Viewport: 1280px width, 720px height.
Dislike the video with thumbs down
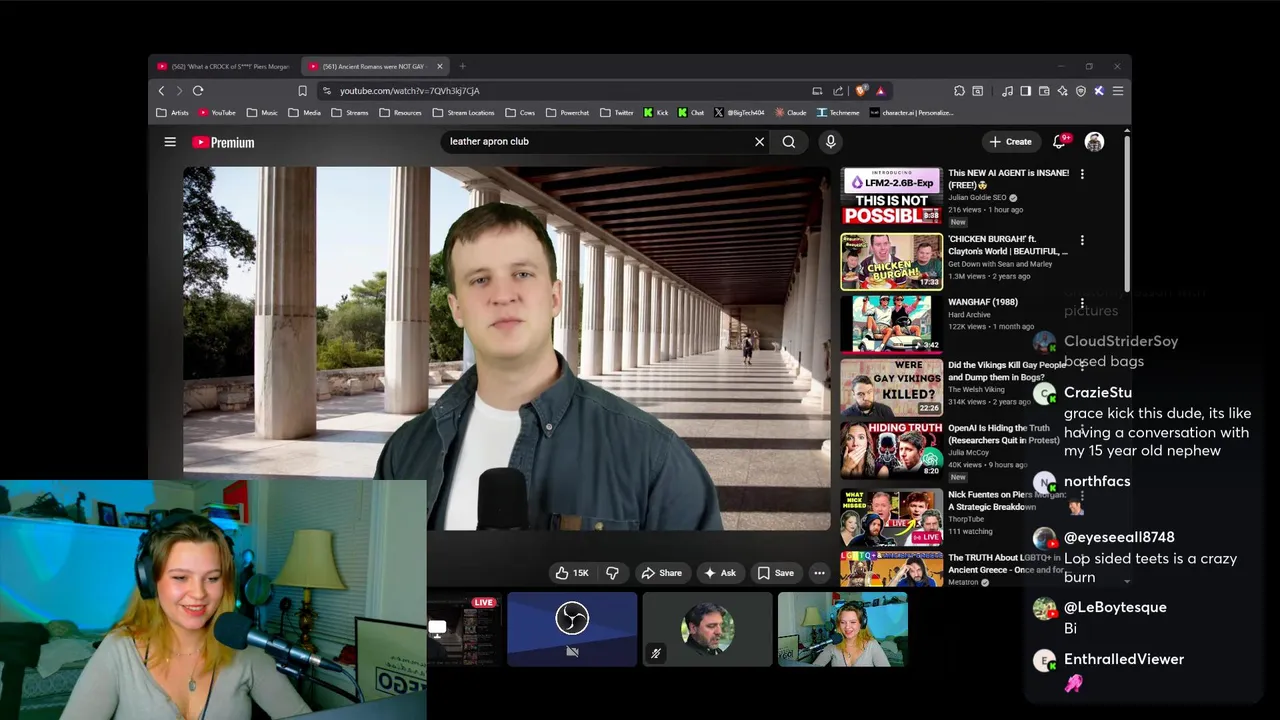(x=612, y=573)
